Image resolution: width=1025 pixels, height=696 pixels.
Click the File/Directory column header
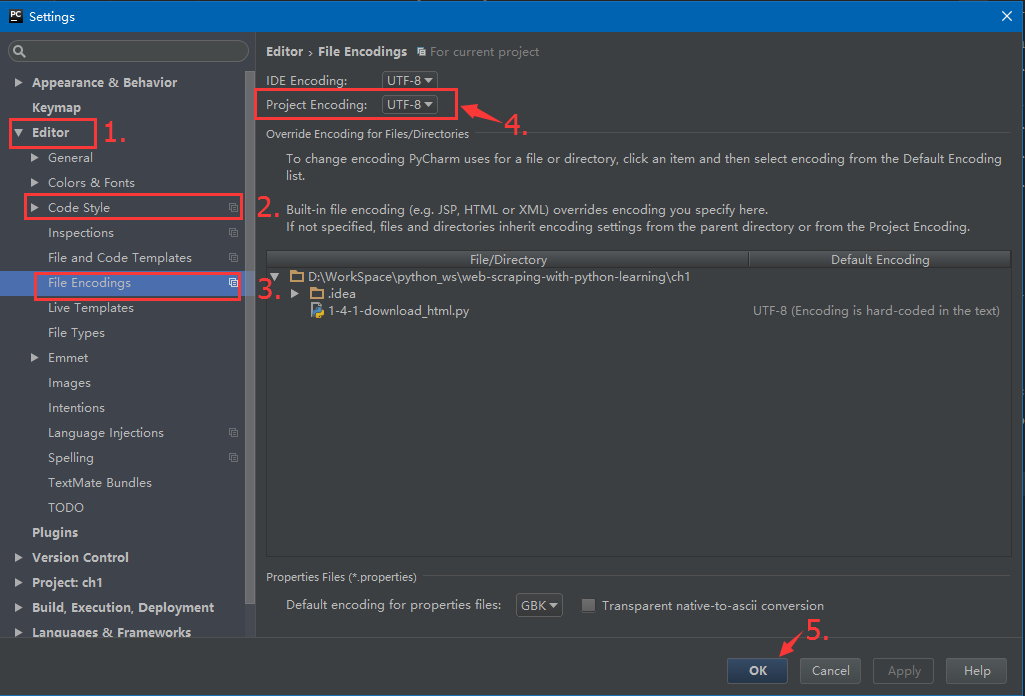[x=508, y=259]
